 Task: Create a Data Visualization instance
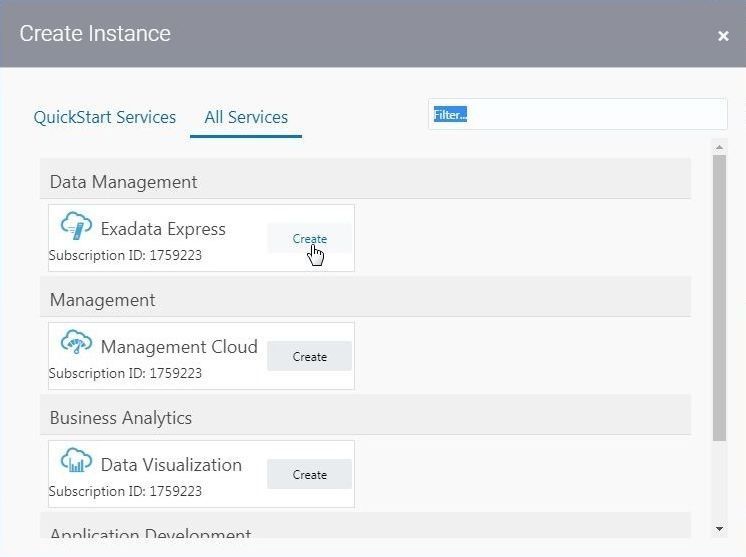[x=309, y=474]
